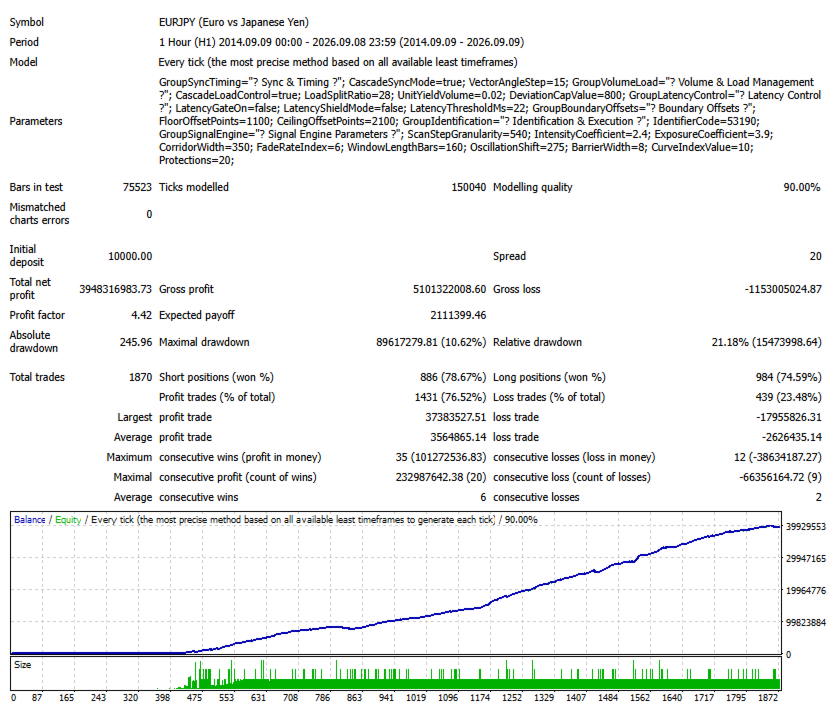
Task: Select the EURJPY symbol description text
Action: [x=234, y=22]
